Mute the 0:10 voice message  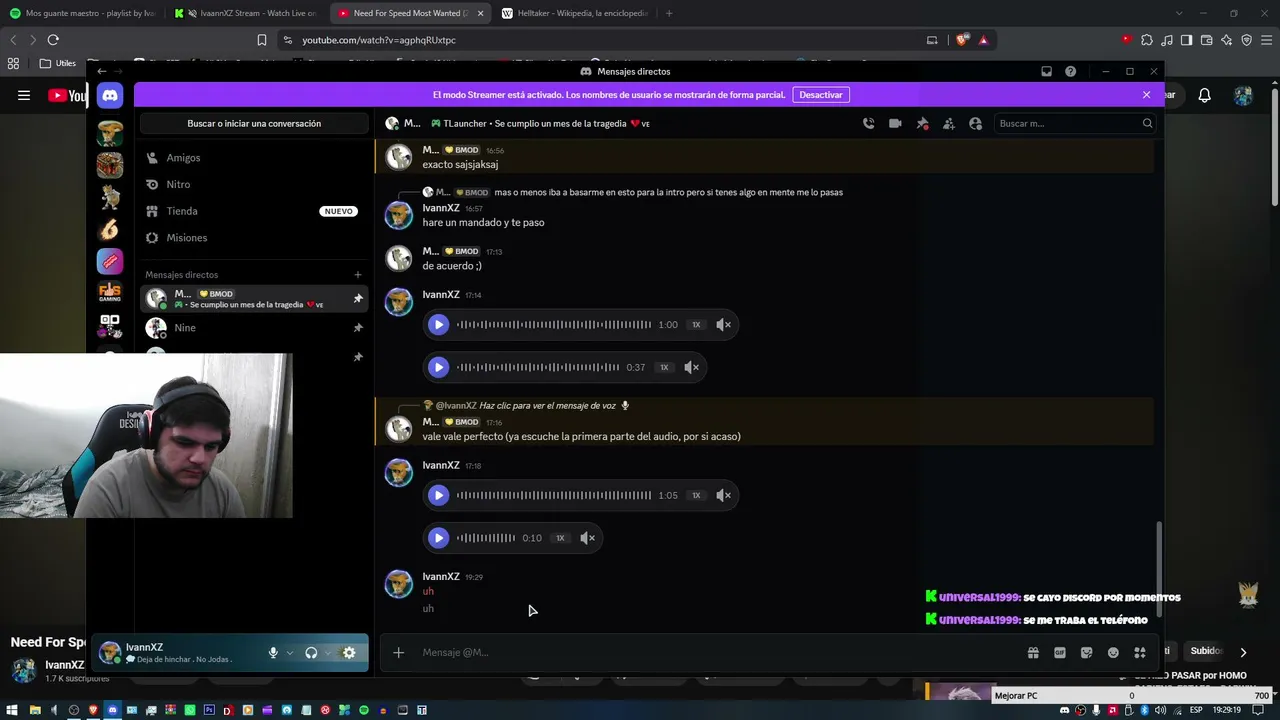coord(588,538)
